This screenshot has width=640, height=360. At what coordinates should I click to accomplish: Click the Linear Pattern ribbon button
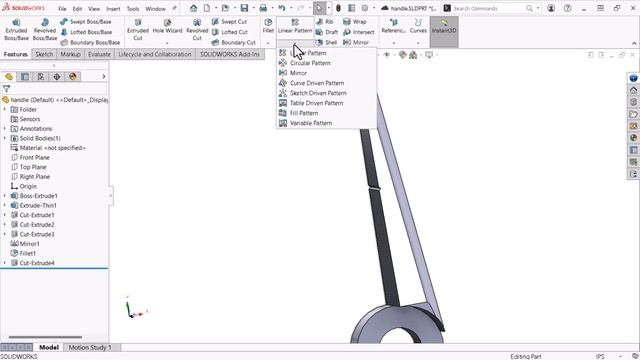click(x=295, y=26)
